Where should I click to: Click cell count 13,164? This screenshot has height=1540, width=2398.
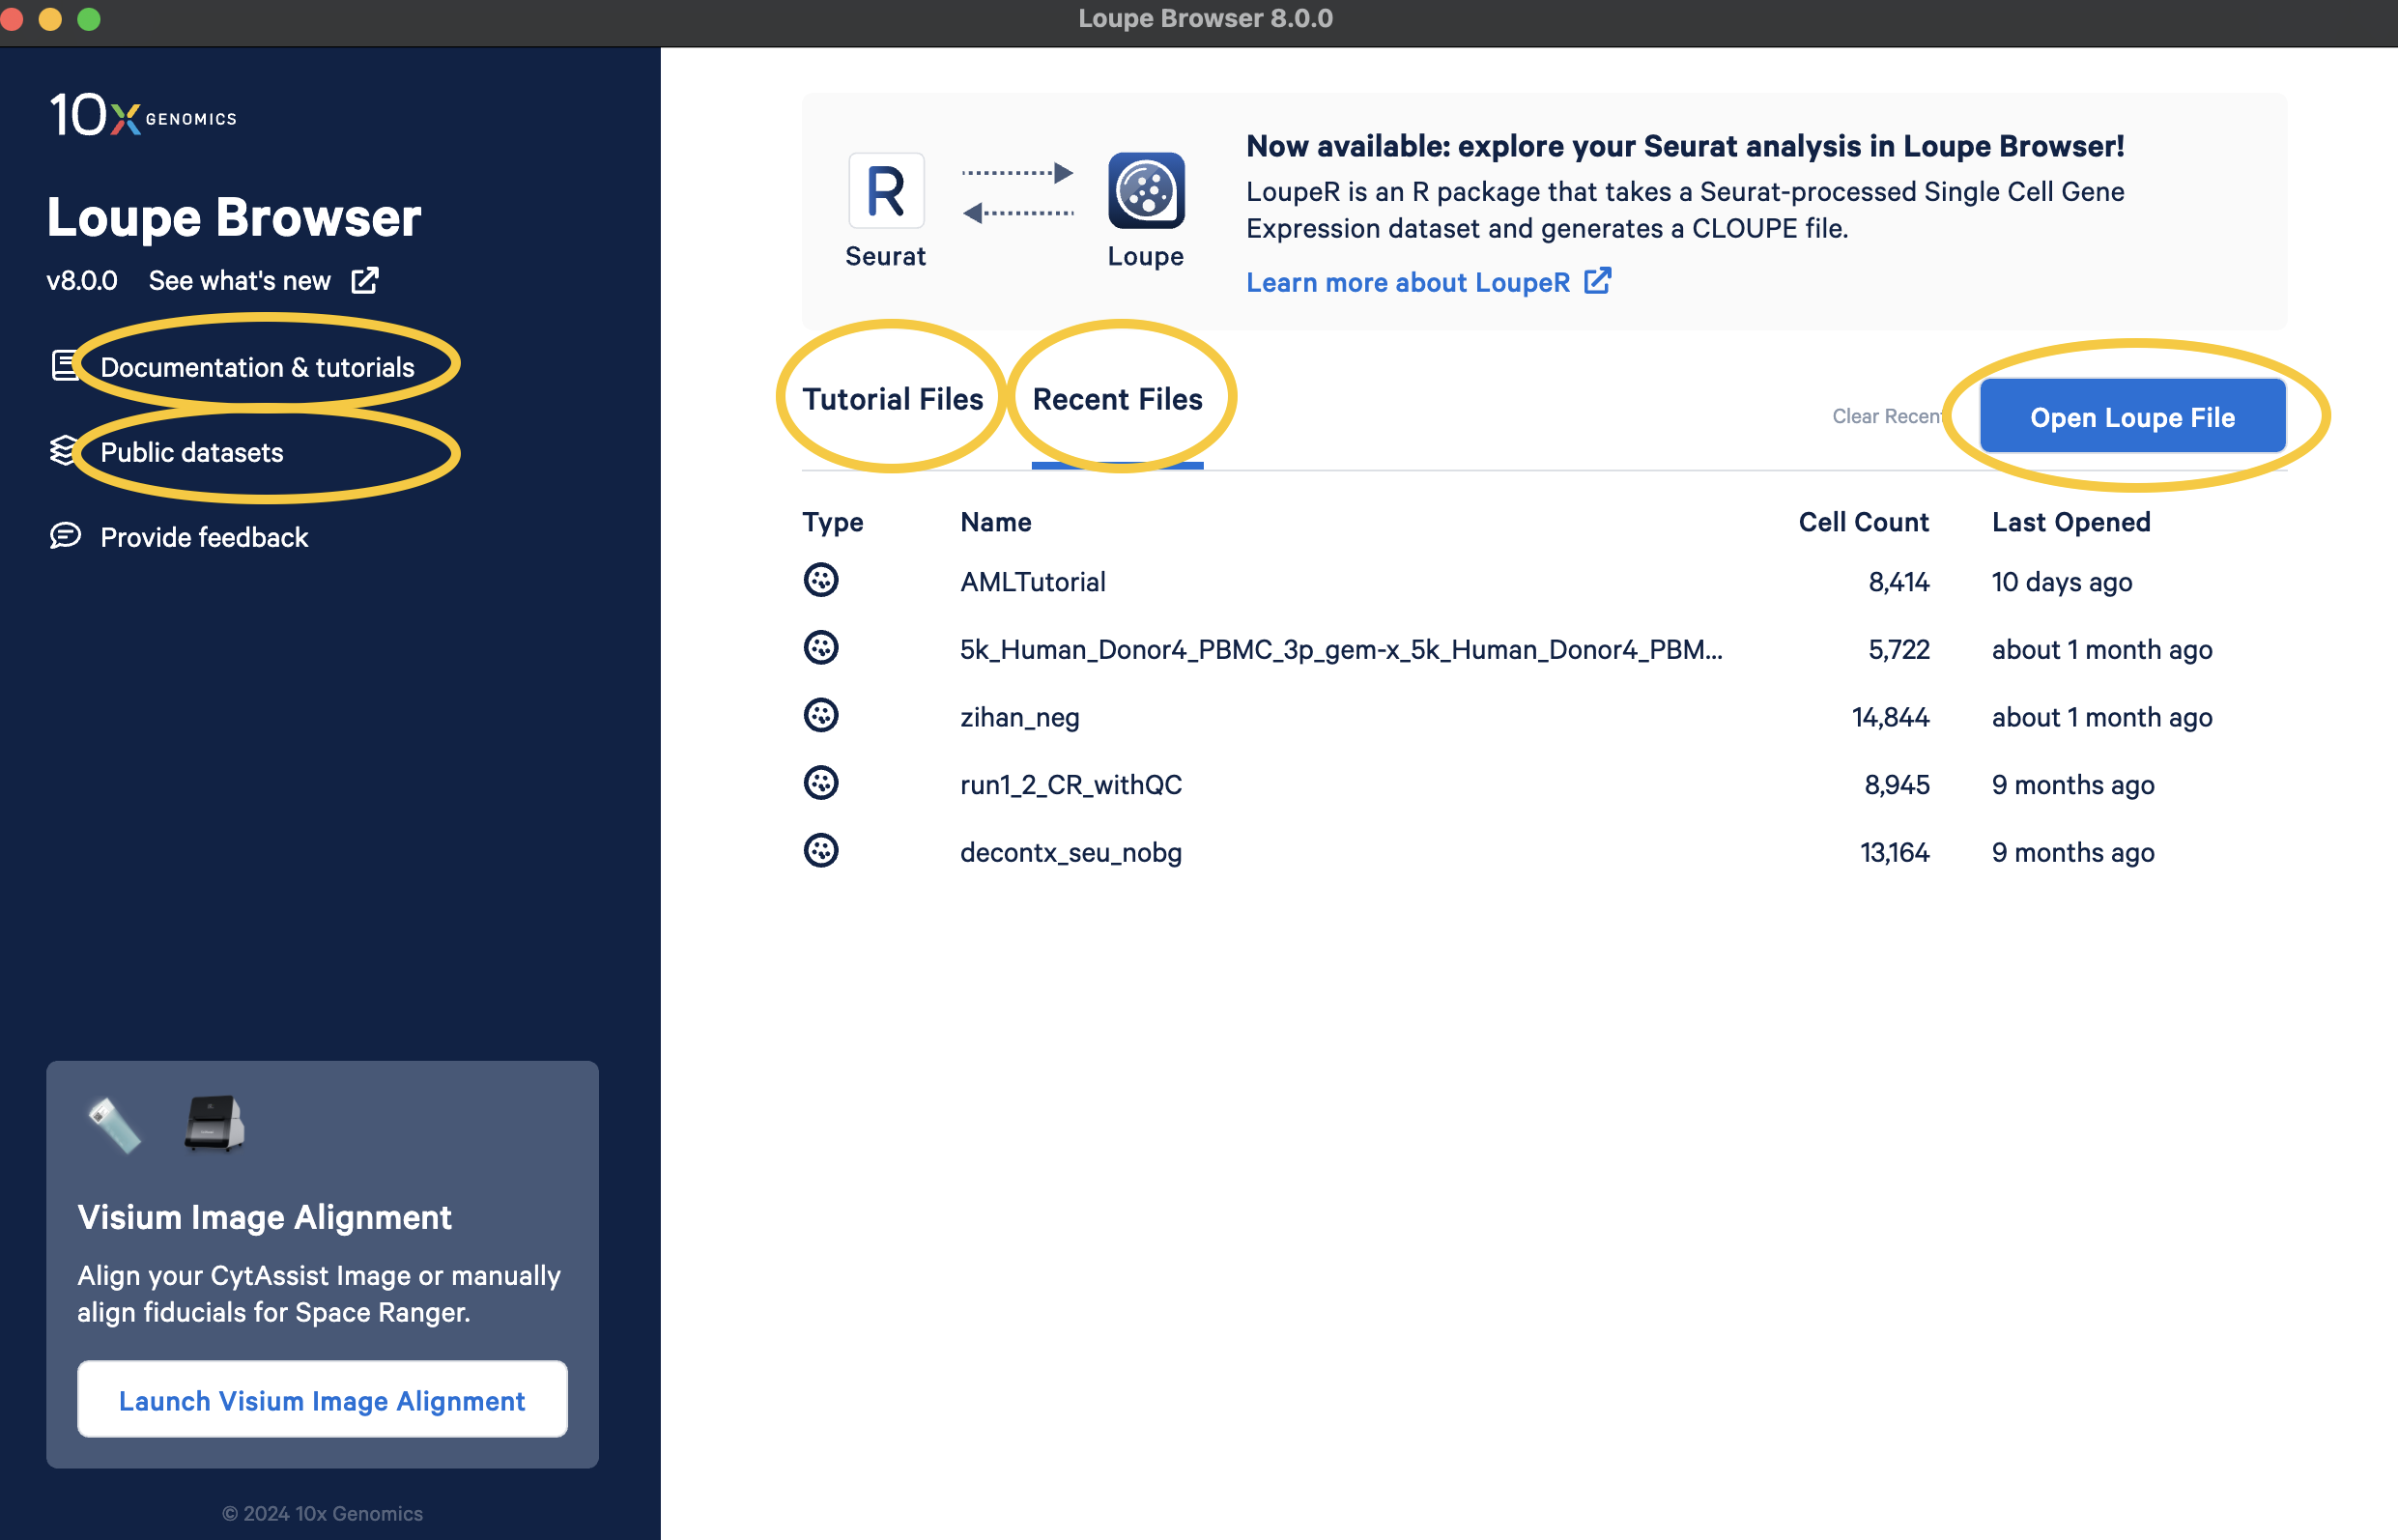(x=1894, y=853)
